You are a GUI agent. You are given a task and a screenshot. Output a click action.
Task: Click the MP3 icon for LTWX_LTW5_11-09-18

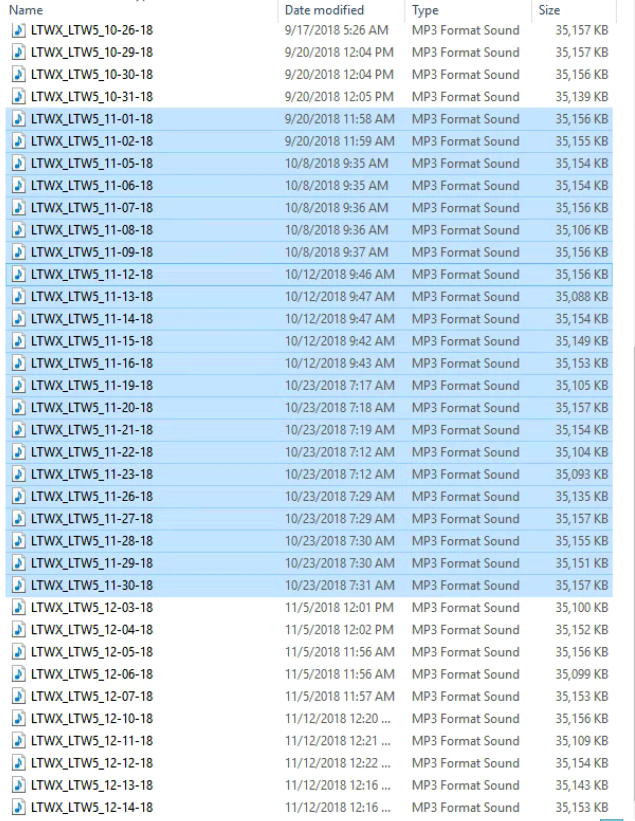click(x=19, y=252)
